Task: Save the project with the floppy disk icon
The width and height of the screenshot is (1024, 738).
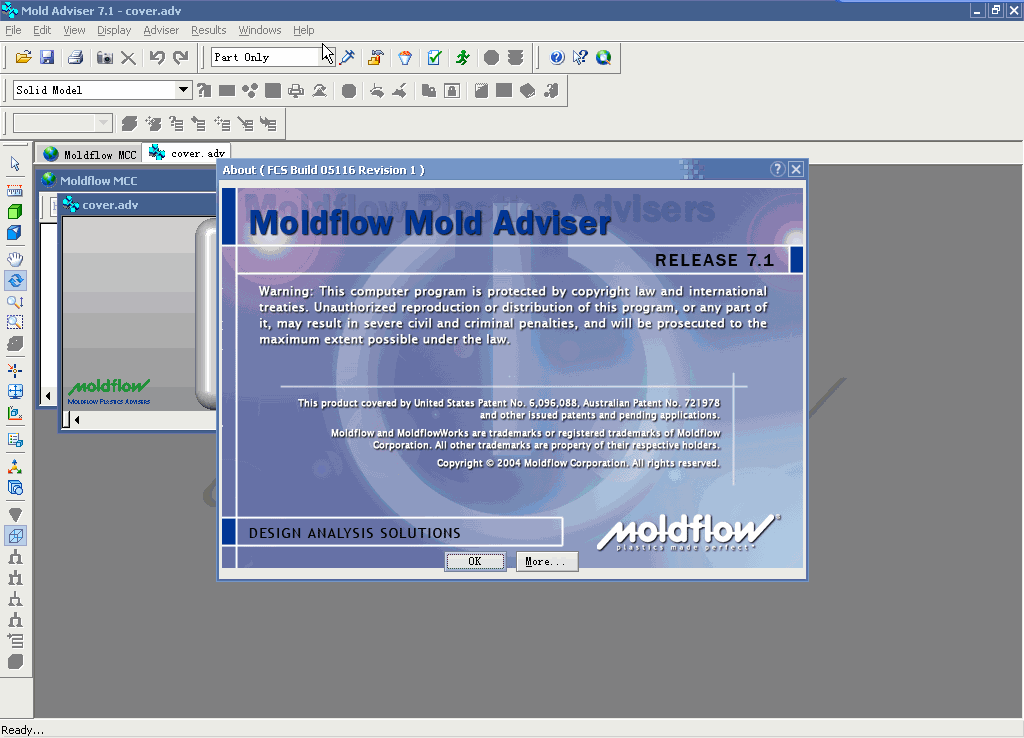Action: [x=47, y=57]
